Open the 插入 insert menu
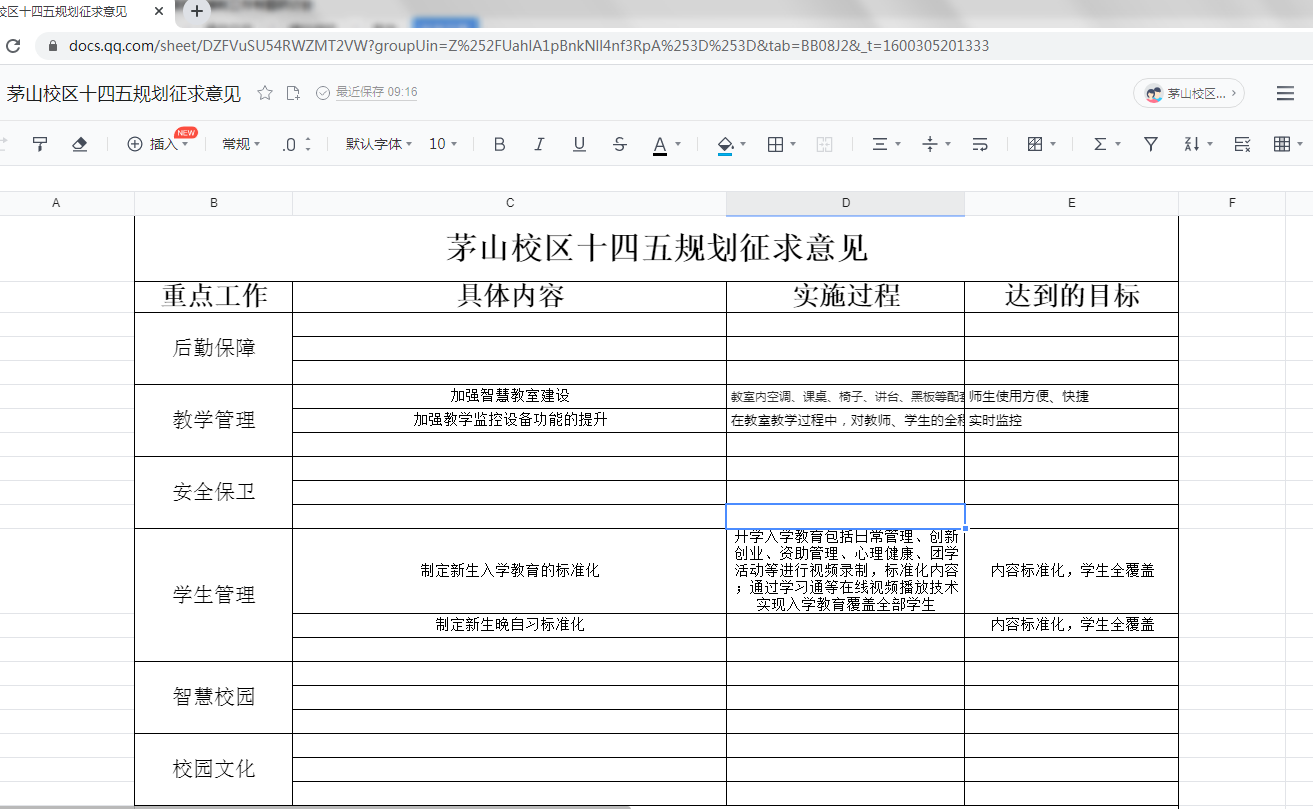 coord(157,144)
